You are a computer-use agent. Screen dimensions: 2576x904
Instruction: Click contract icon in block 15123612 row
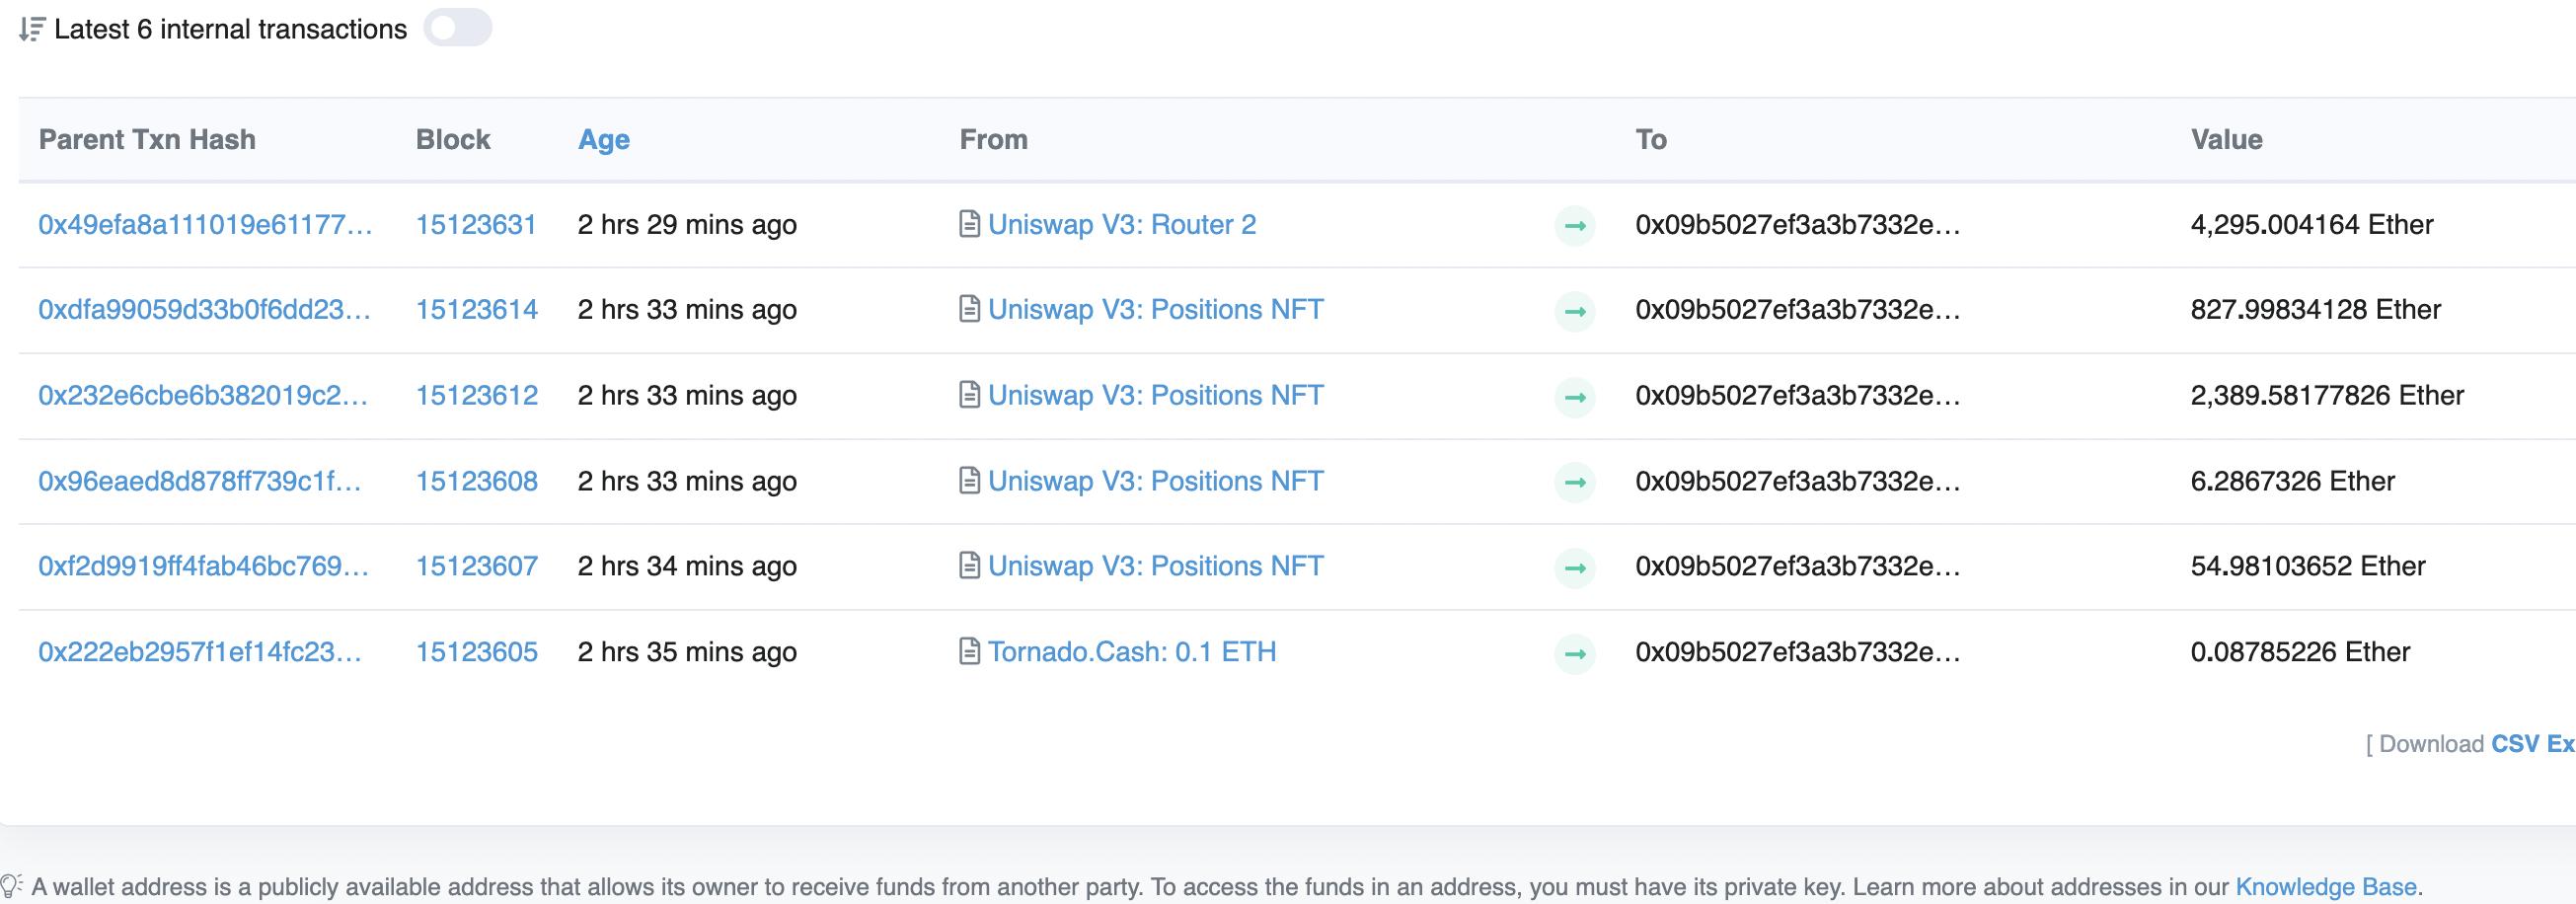968,395
